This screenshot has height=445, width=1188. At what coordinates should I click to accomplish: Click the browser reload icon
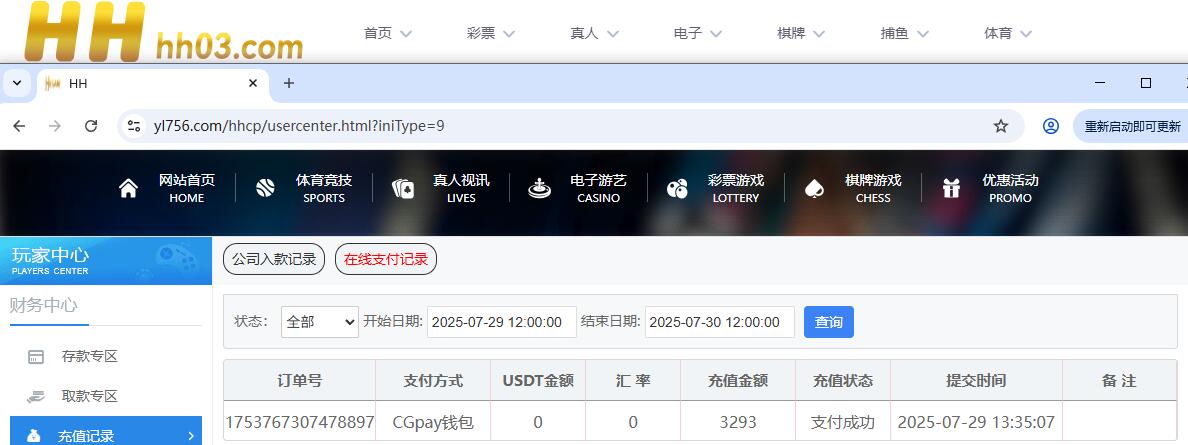pyautogui.click(x=91, y=126)
